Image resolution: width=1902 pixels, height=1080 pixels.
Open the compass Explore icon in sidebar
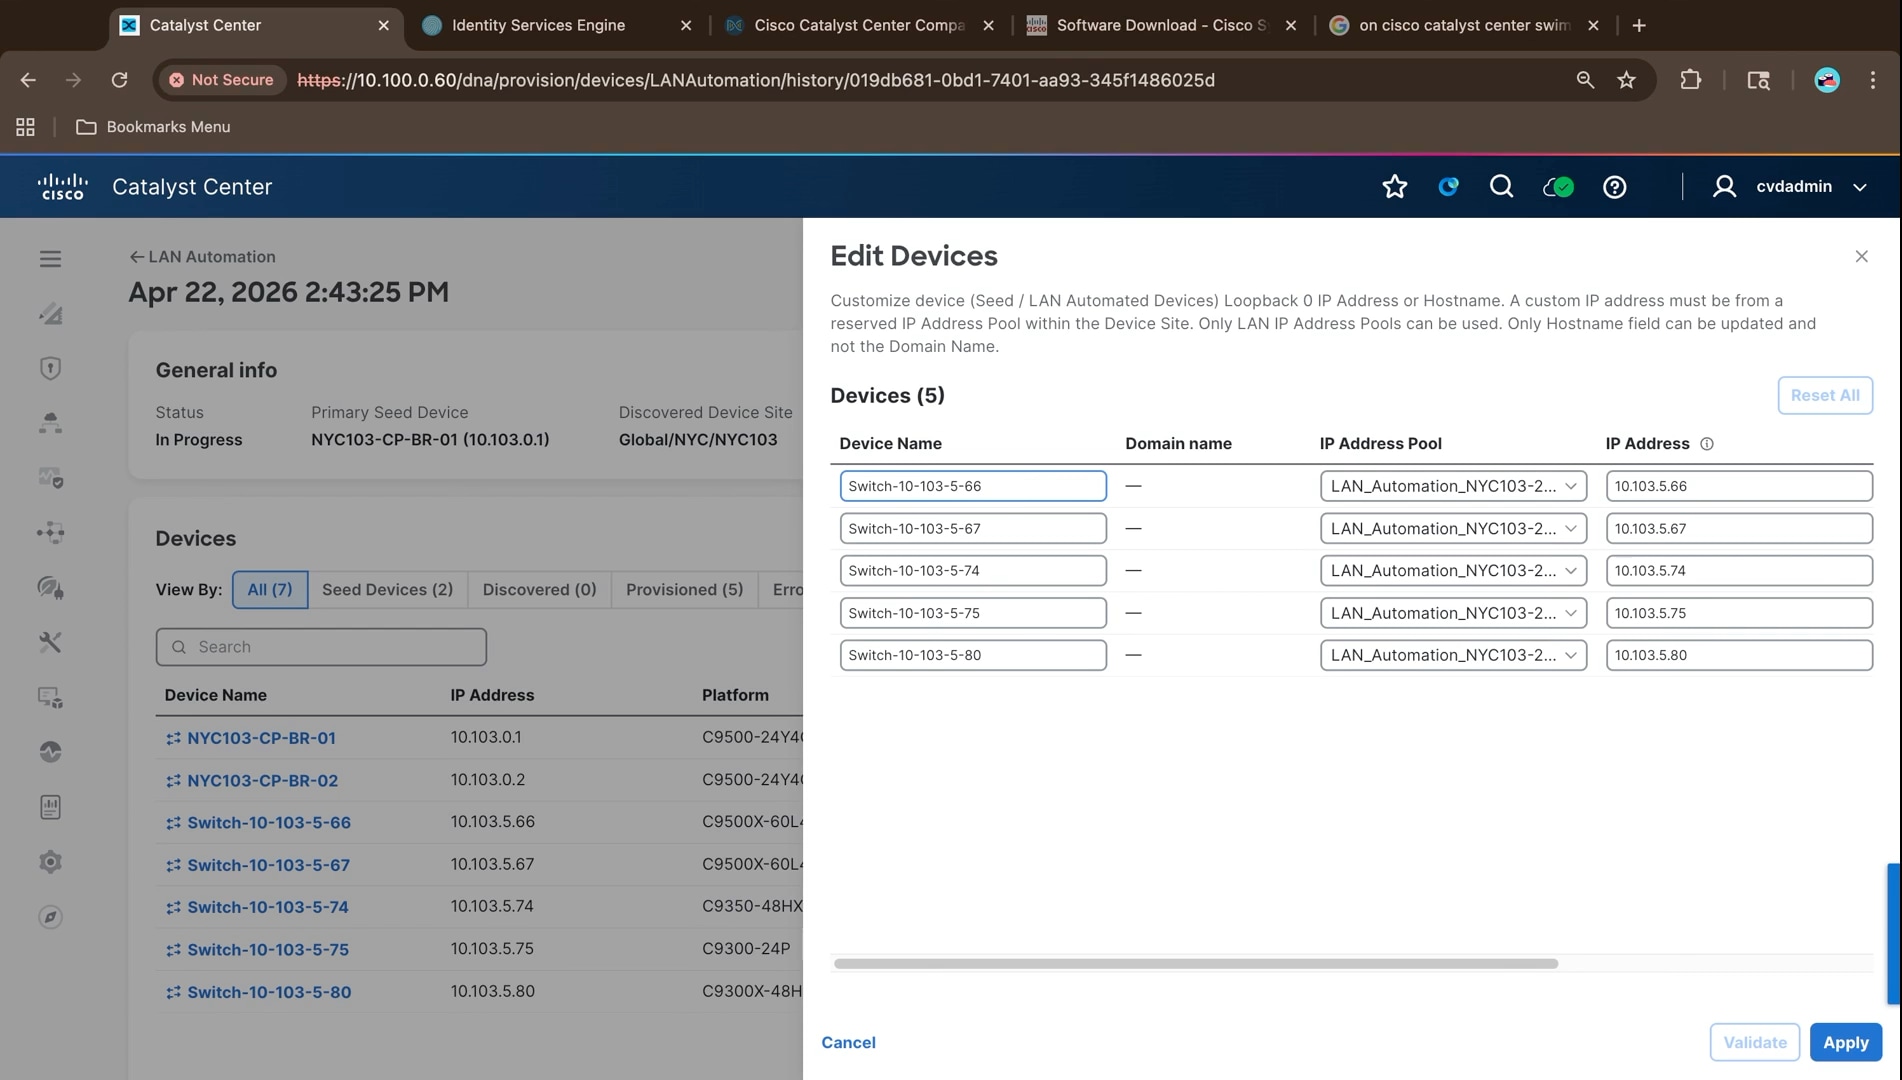point(50,917)
